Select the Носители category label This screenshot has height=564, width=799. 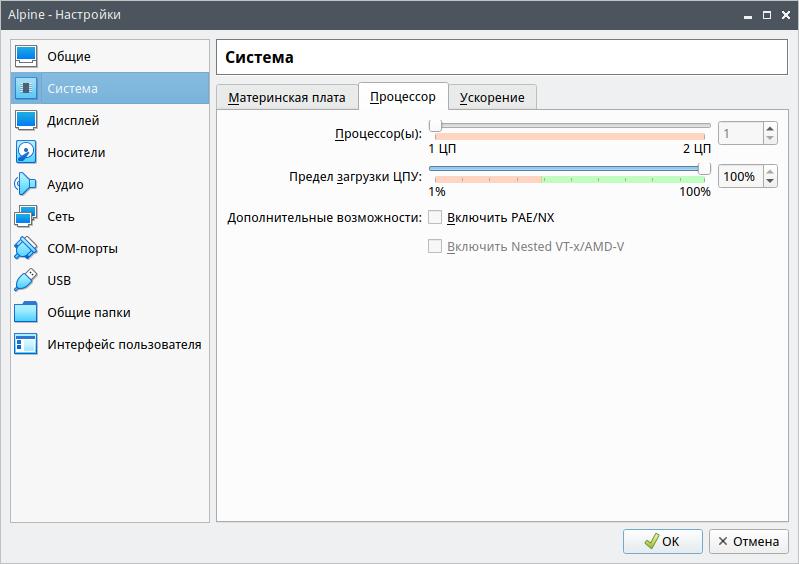76,153
